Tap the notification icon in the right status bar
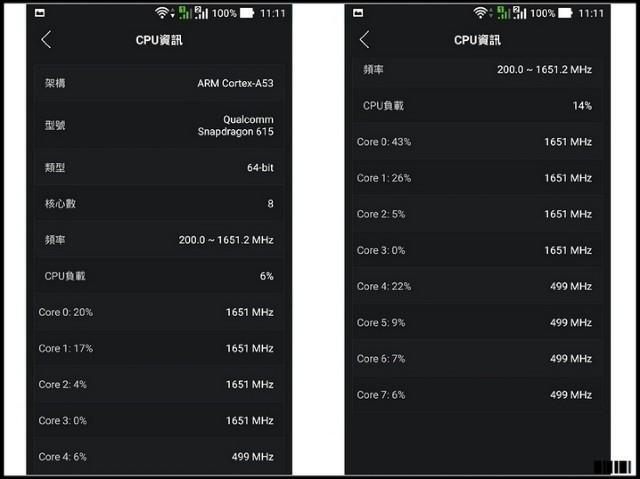Screen dimensions: 640x479 click(x=357, y=13)
